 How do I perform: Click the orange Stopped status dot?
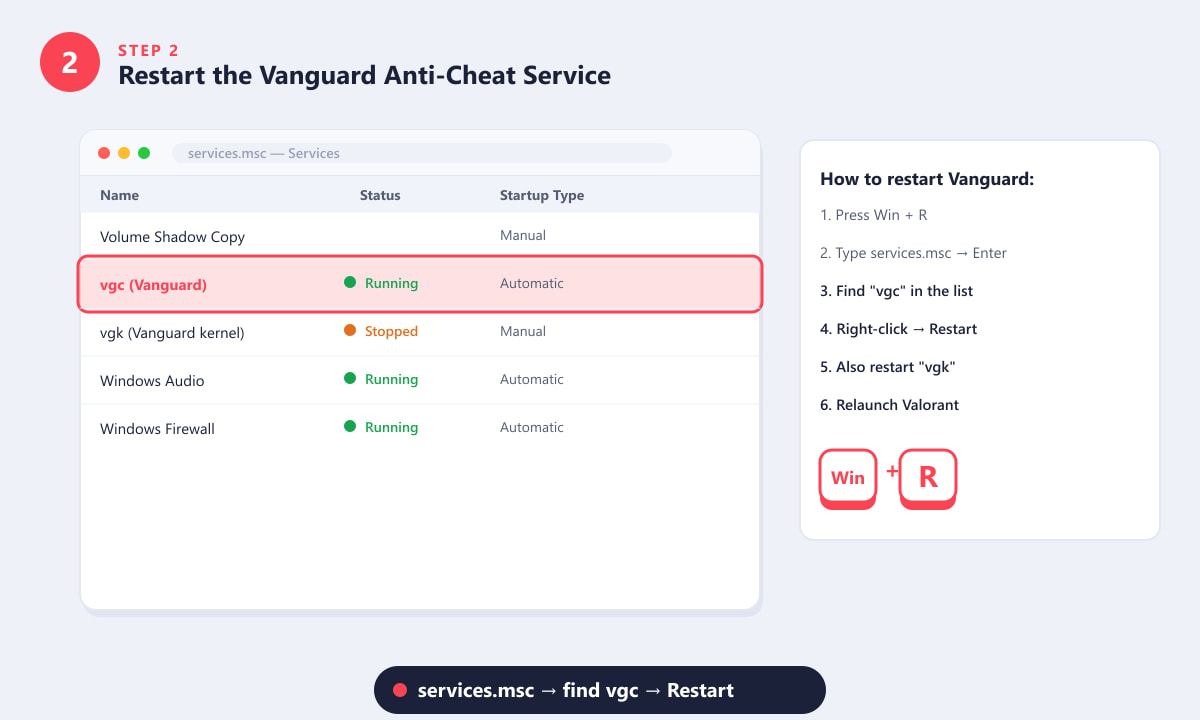pos(350,331)
